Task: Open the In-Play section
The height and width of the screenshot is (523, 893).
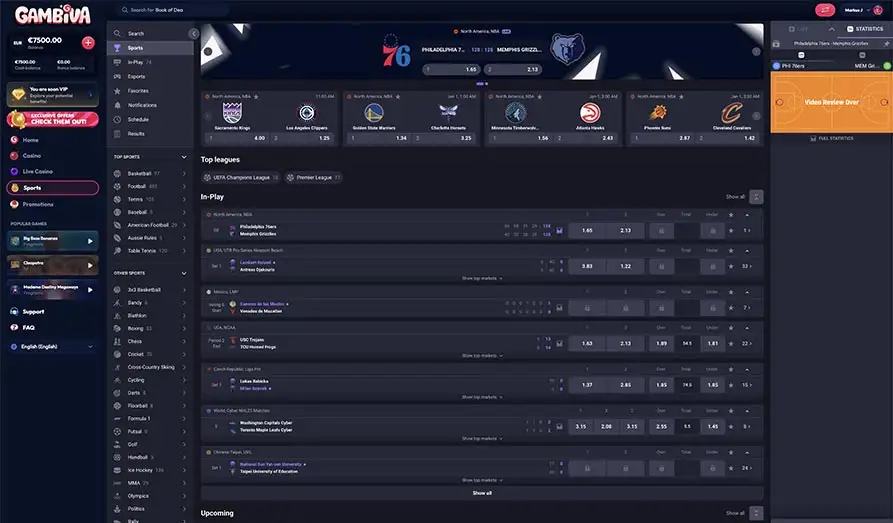Action: point(150,62)
